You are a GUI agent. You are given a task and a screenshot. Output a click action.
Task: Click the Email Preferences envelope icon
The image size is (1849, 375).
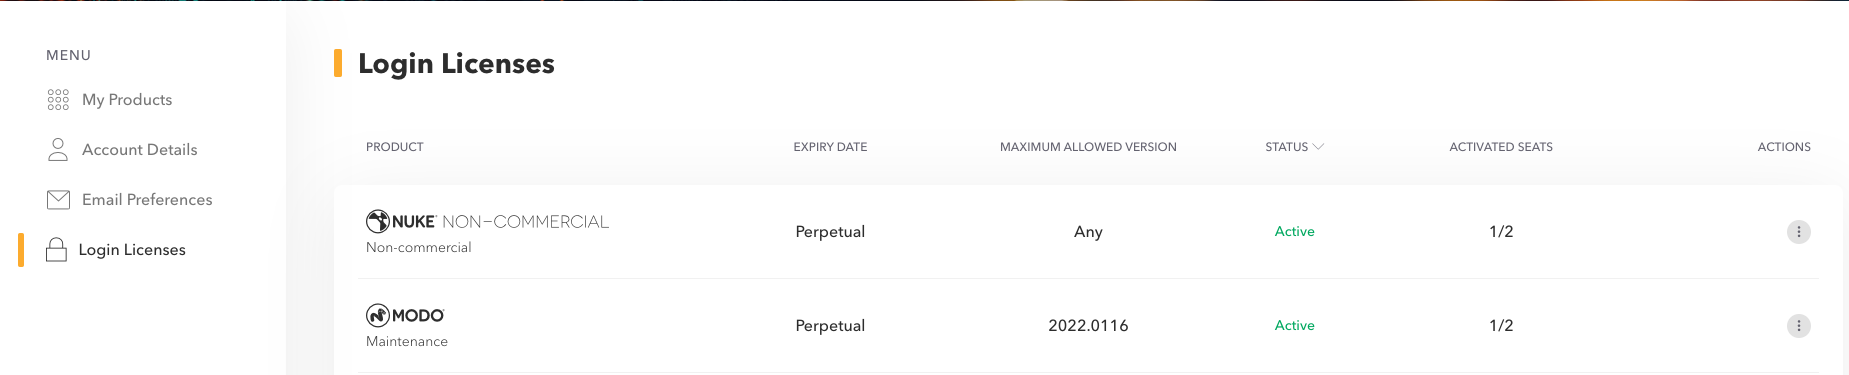pyautogui.click(x=58, y=199)
